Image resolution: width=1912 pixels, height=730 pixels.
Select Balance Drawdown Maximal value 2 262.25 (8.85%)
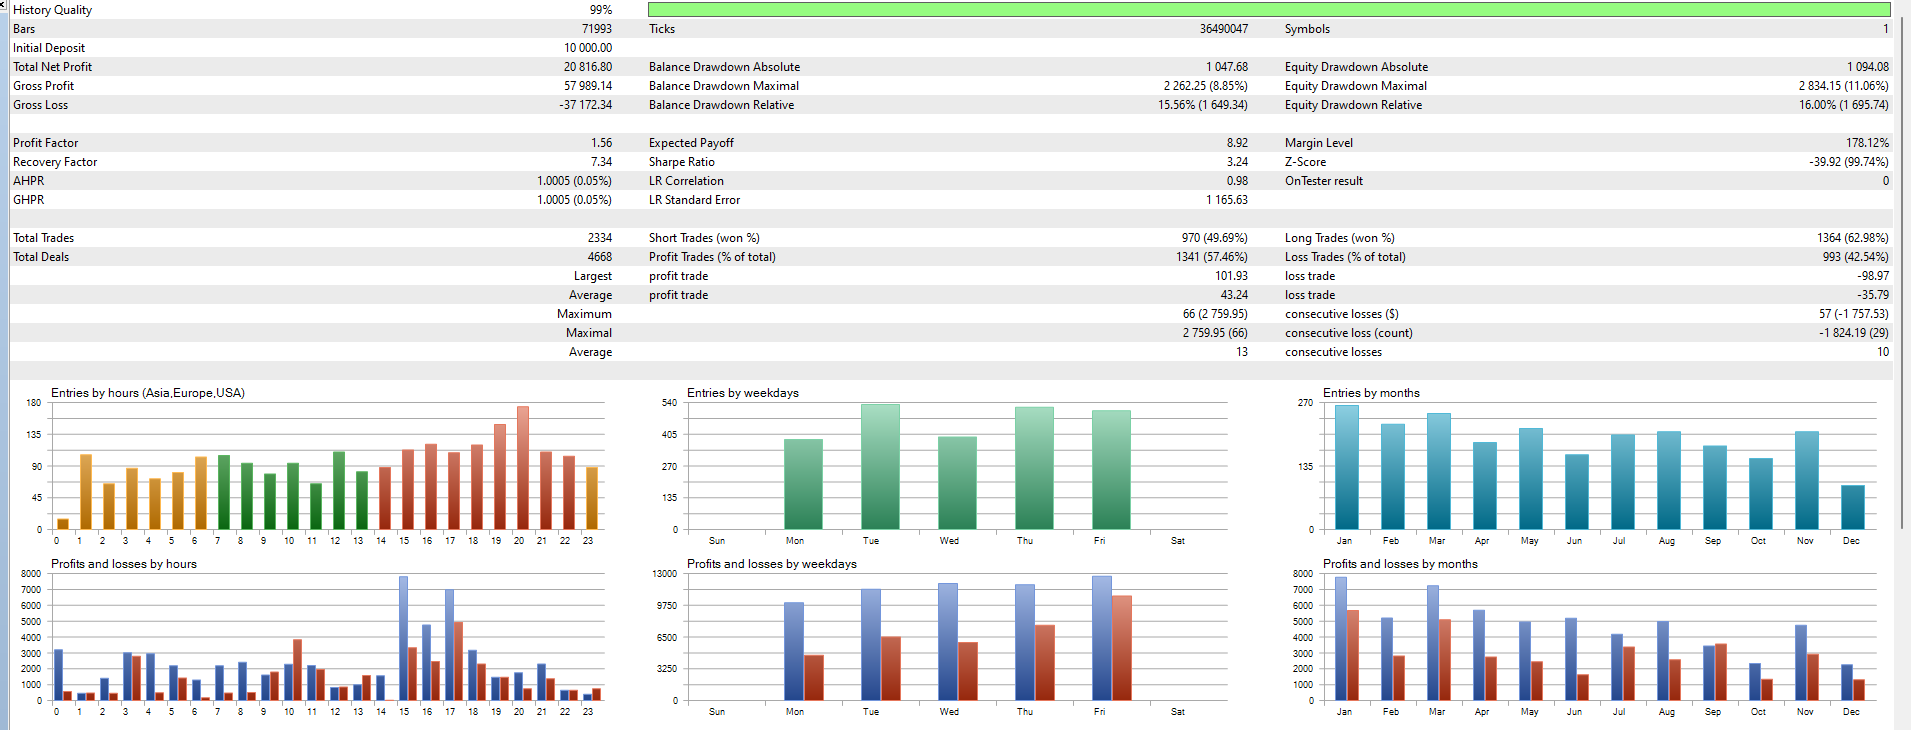pyautogui.click(x=1205, y=86)
